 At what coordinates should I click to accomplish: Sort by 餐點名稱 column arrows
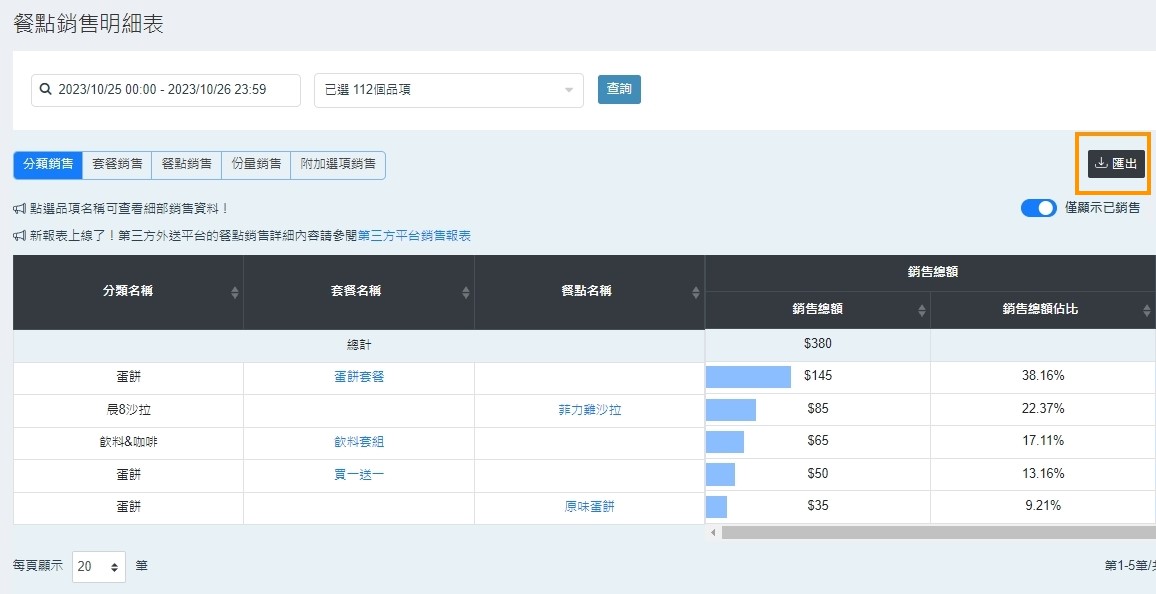[696, 292]
